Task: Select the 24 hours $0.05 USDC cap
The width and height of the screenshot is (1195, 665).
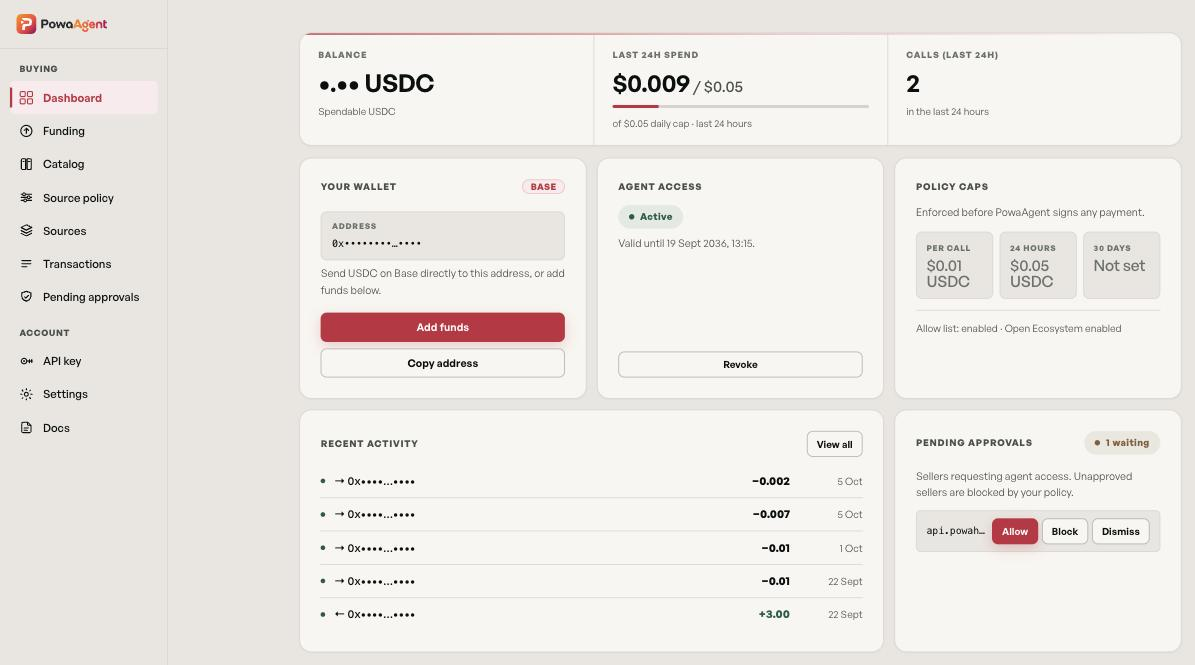Action: (1037, 265)
